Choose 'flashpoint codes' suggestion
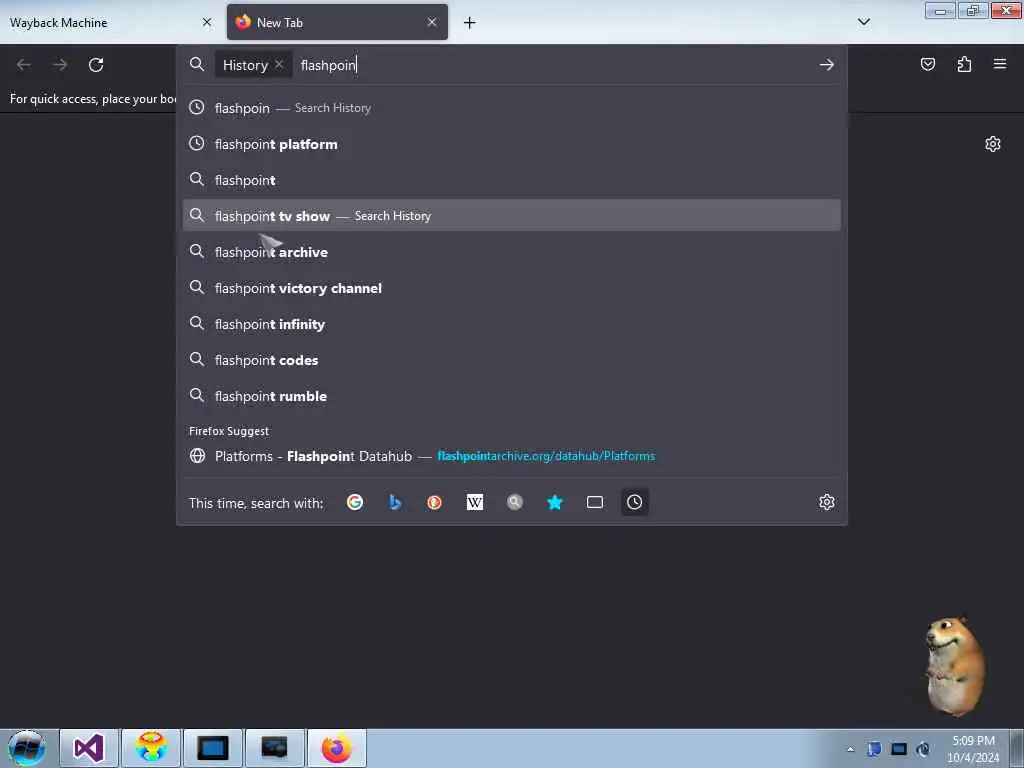 coord(512,360)
